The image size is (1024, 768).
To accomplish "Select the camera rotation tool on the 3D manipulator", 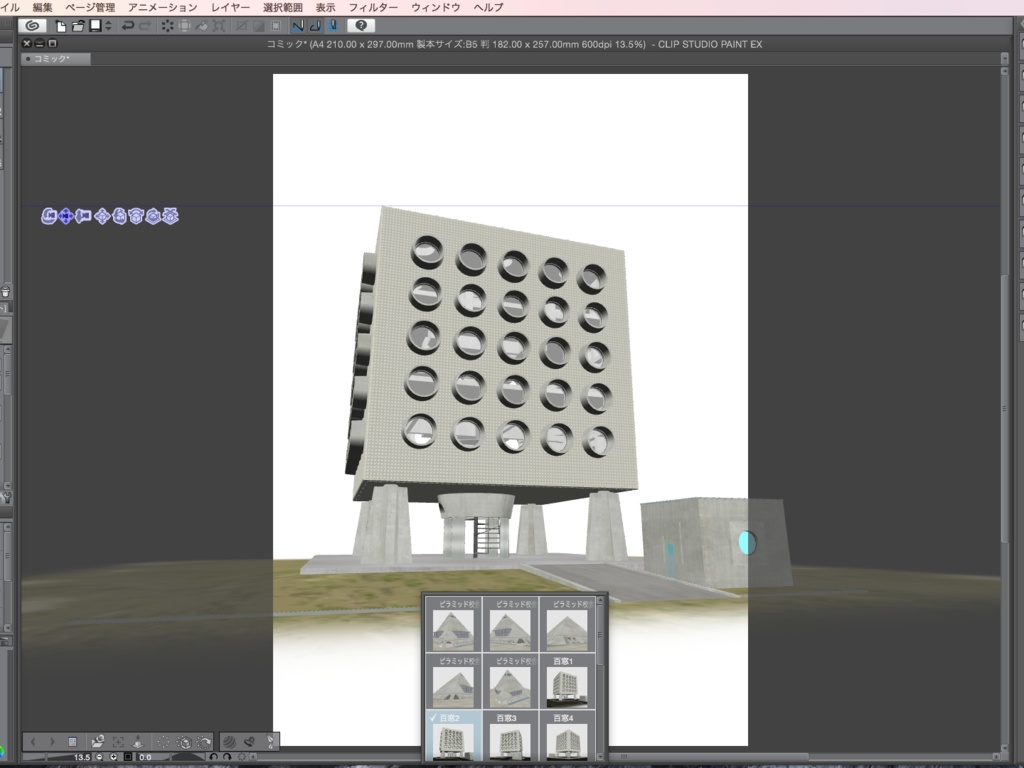I will [50, 216].
